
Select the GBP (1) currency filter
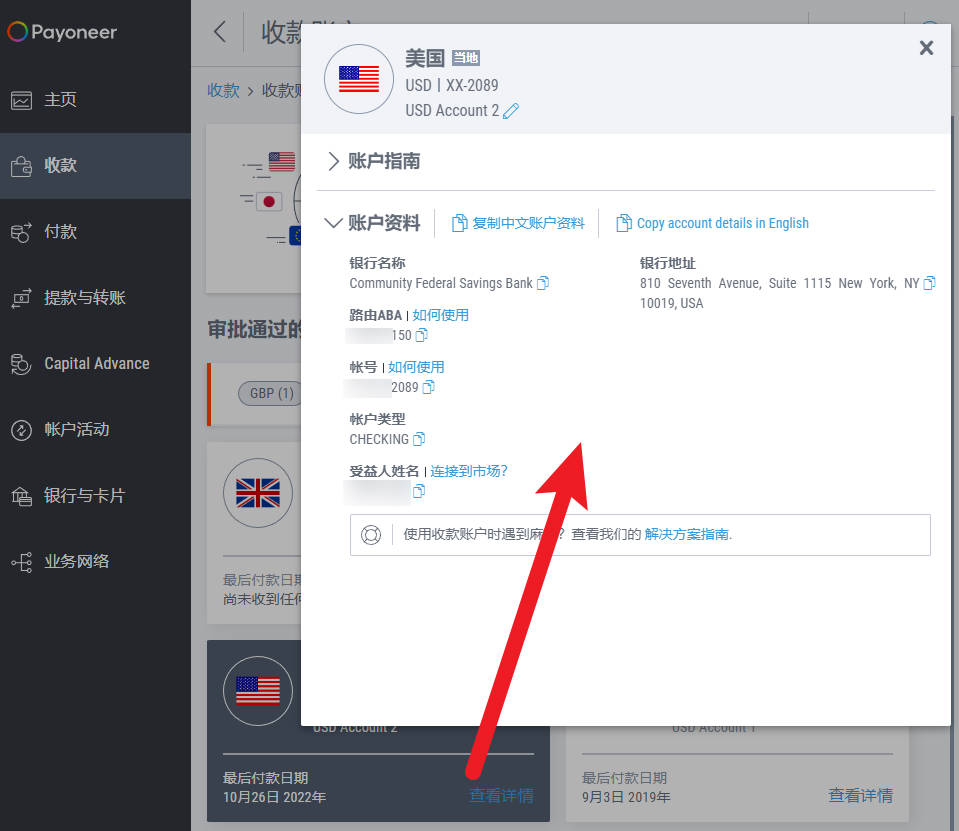tap(270, 393)
